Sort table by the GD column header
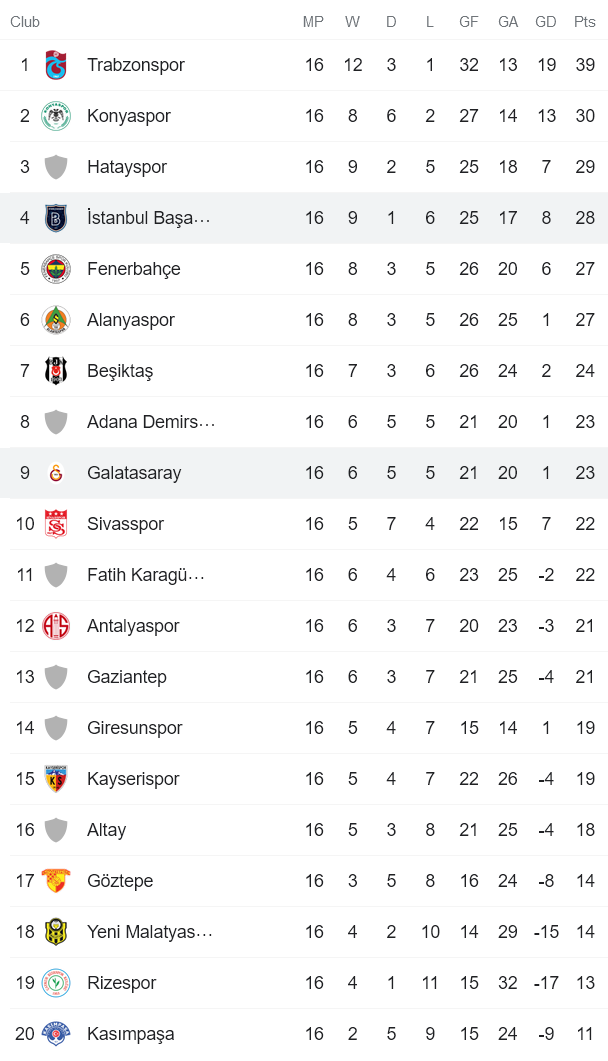 click(x=546, y=21)
